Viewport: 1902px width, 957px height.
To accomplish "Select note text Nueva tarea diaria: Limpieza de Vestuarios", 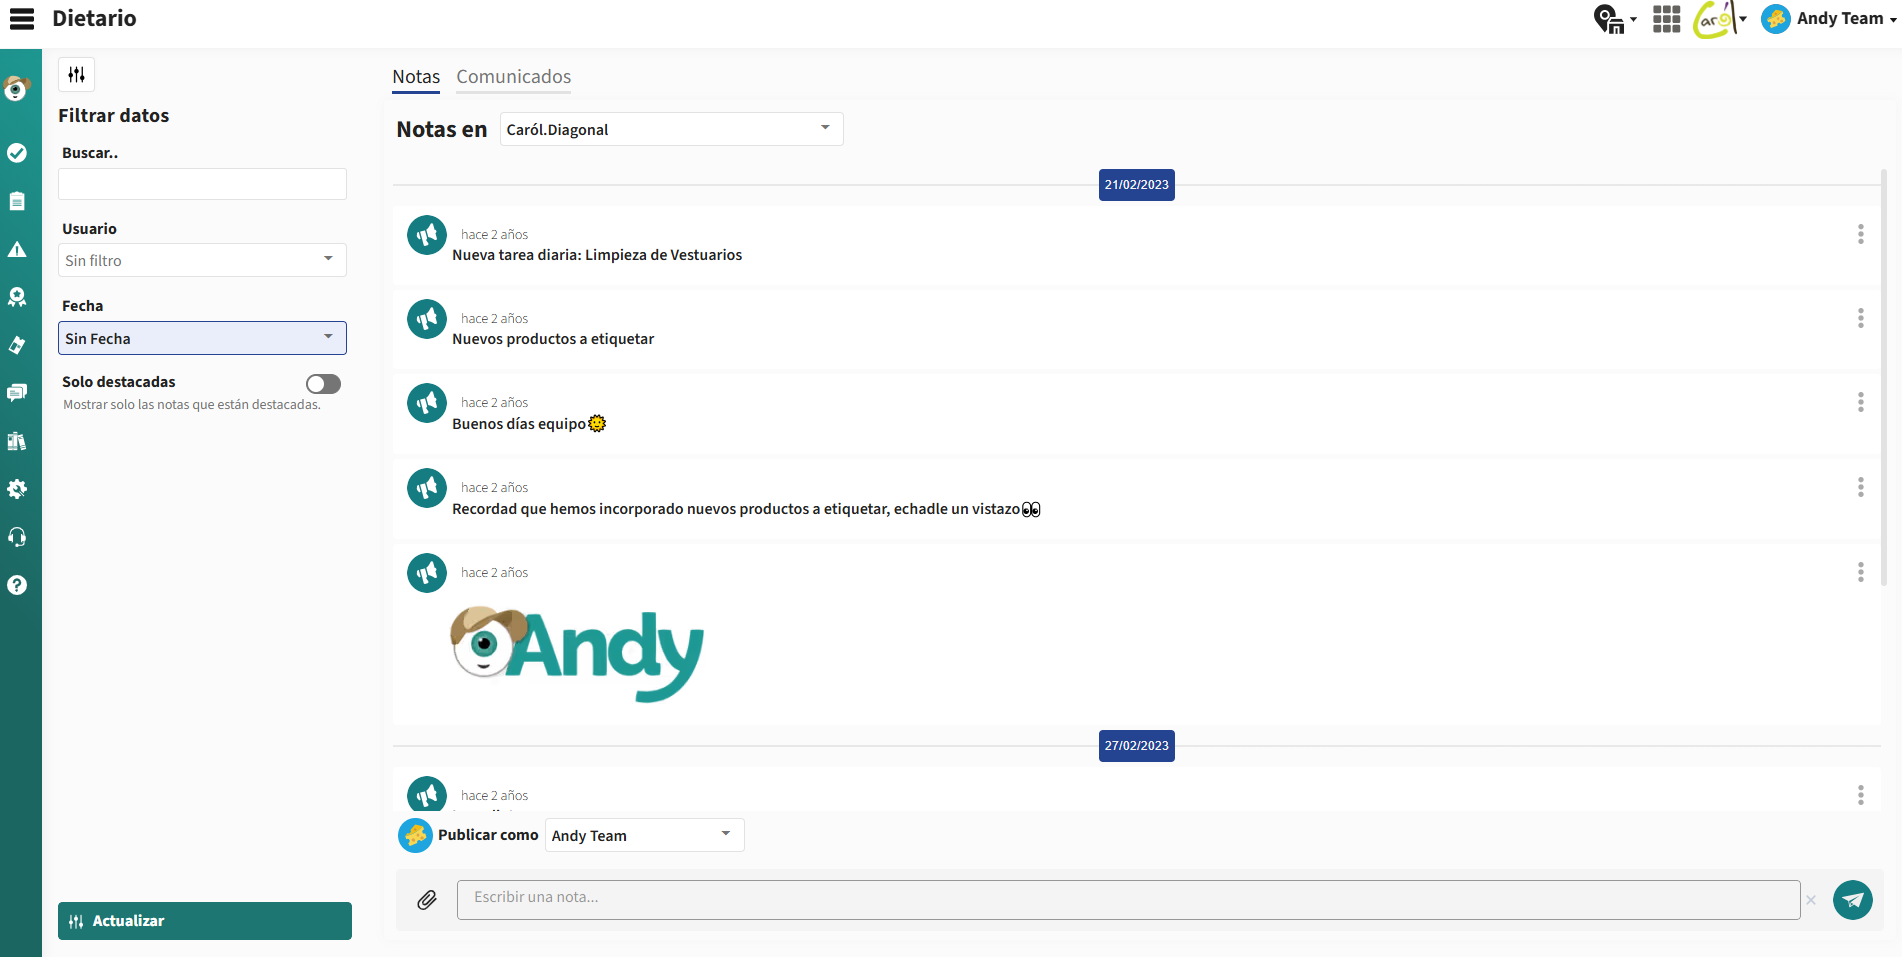I will (x=597, y=255).
